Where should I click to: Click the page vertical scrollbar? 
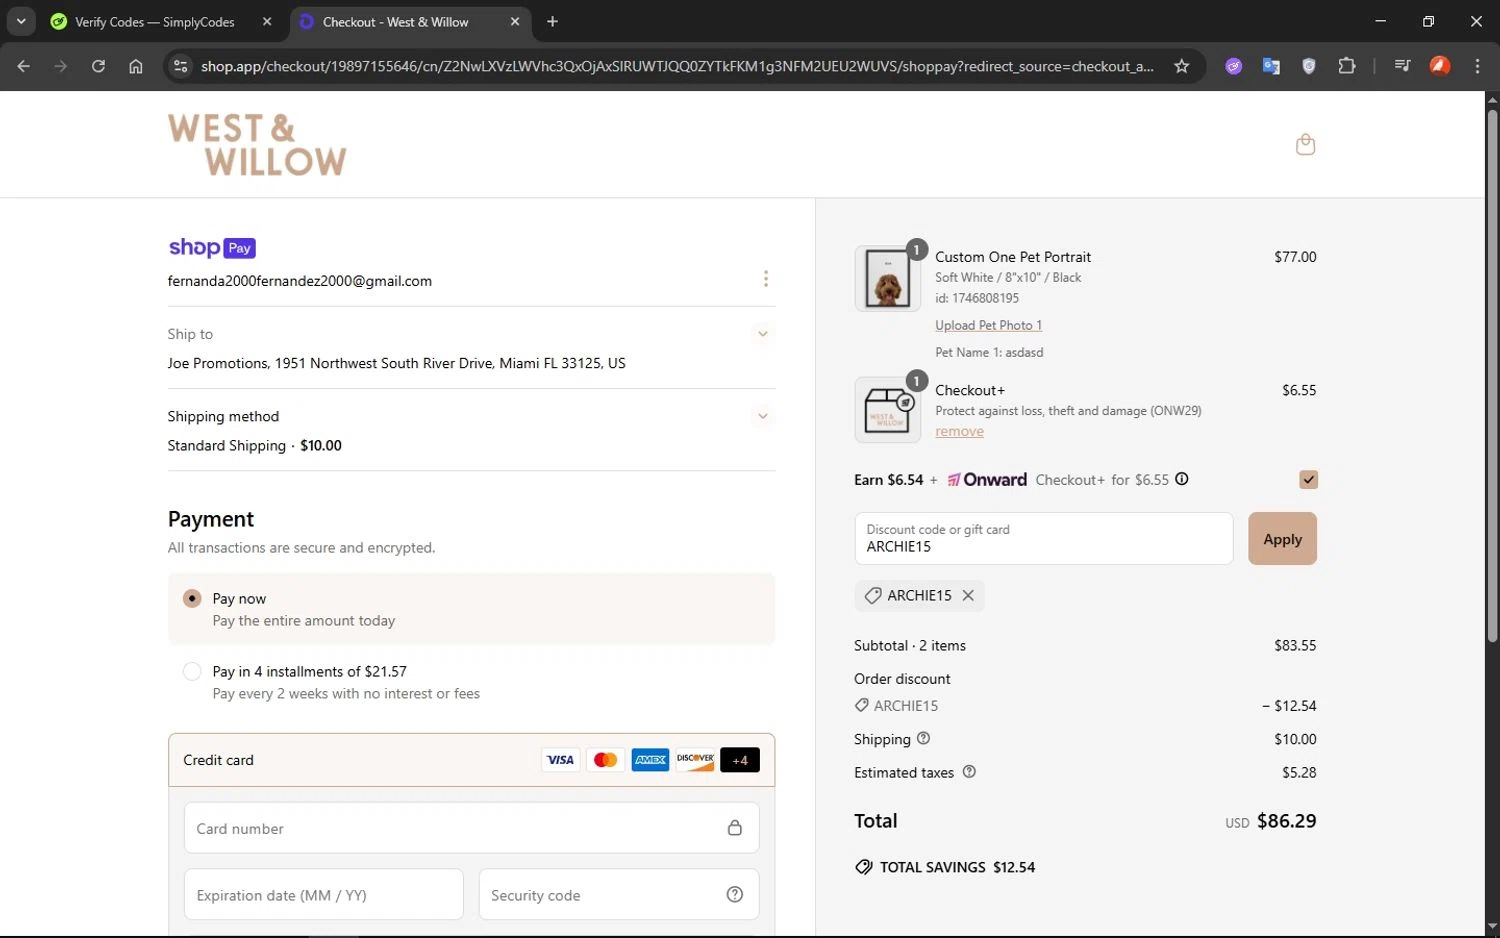(1492, 375)
